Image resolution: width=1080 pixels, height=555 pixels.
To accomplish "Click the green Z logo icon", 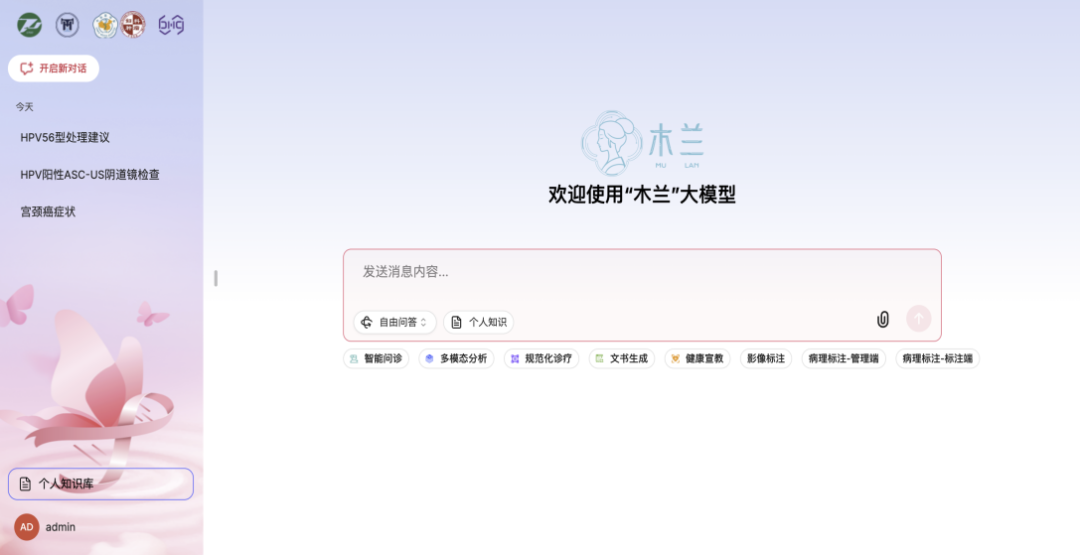I will 30,25.
